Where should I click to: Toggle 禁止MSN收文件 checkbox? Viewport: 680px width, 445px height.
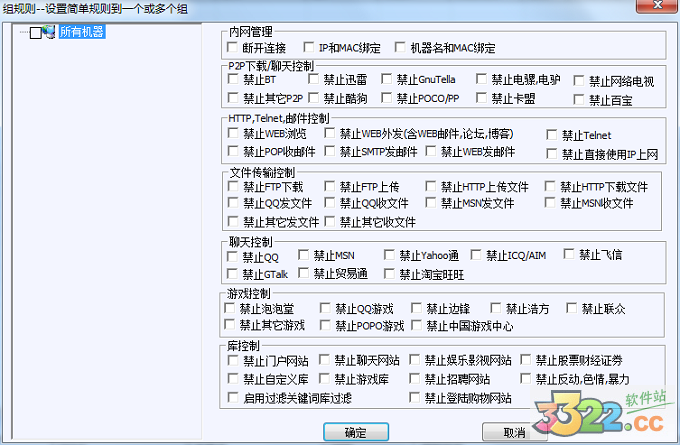coord(550,203)
